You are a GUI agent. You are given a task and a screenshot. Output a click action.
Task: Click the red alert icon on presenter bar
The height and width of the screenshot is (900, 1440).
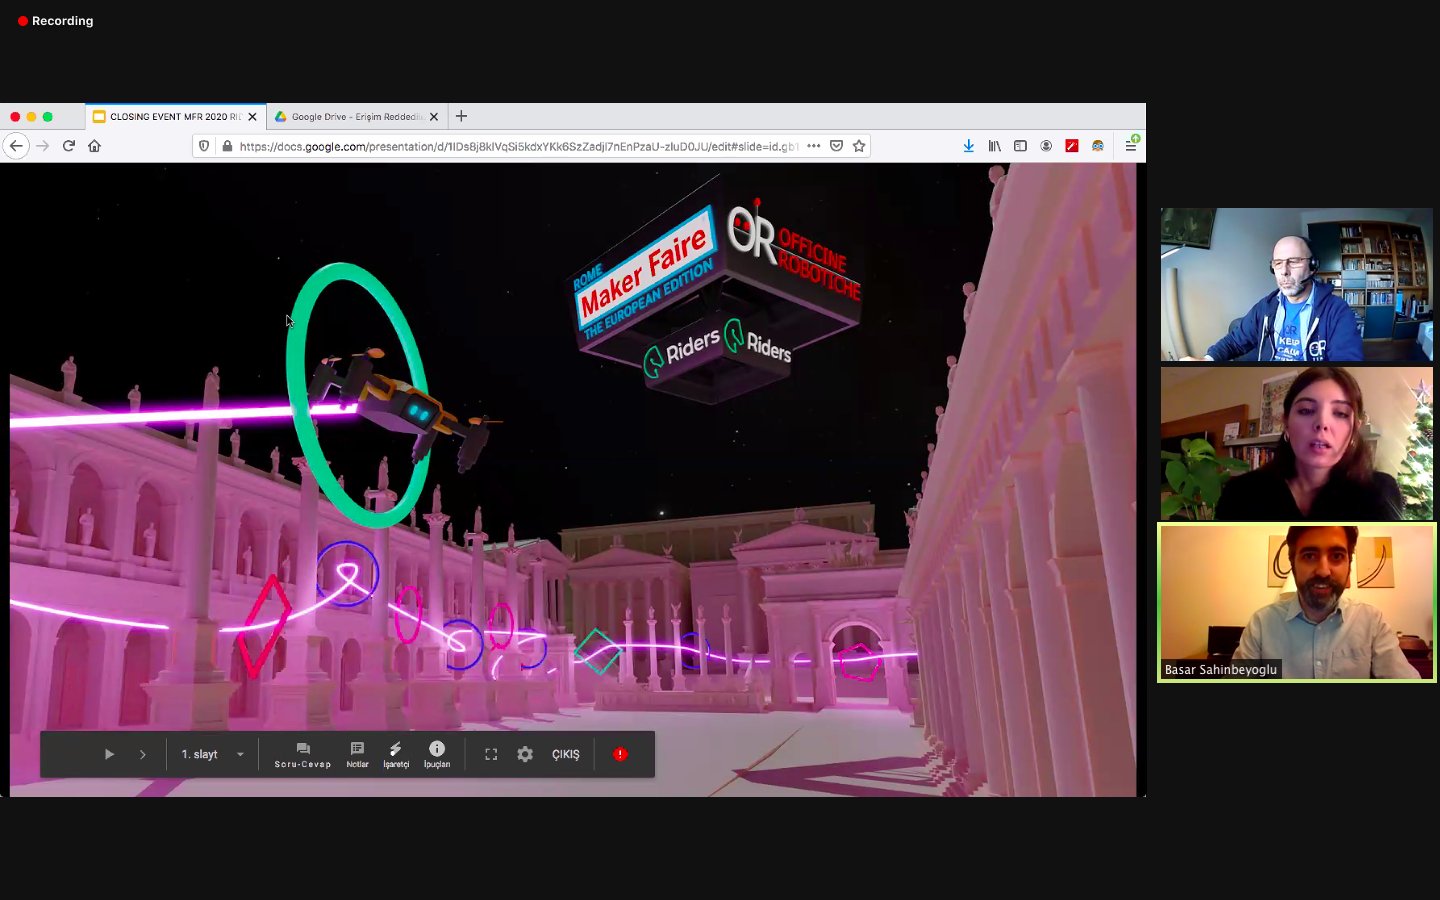(620, 754)
